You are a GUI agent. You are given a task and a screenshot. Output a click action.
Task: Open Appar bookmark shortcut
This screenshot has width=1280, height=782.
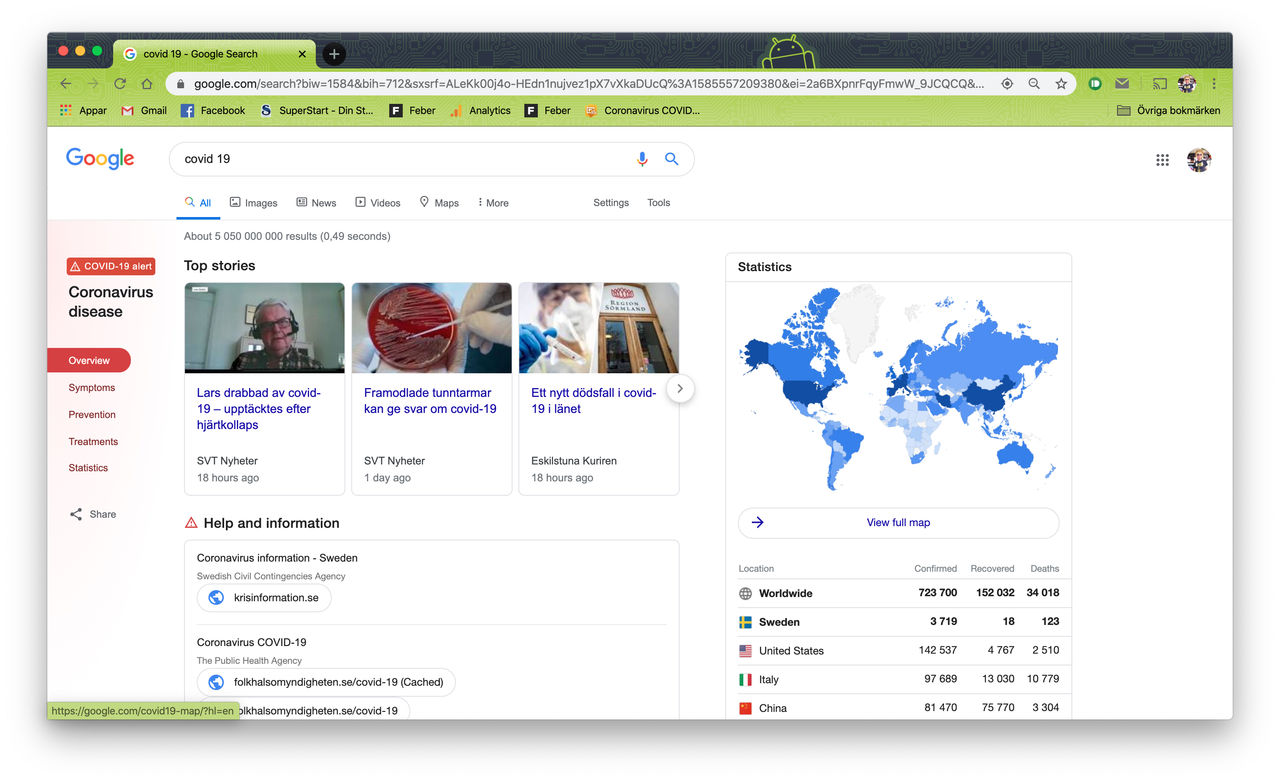pos(83,110)
